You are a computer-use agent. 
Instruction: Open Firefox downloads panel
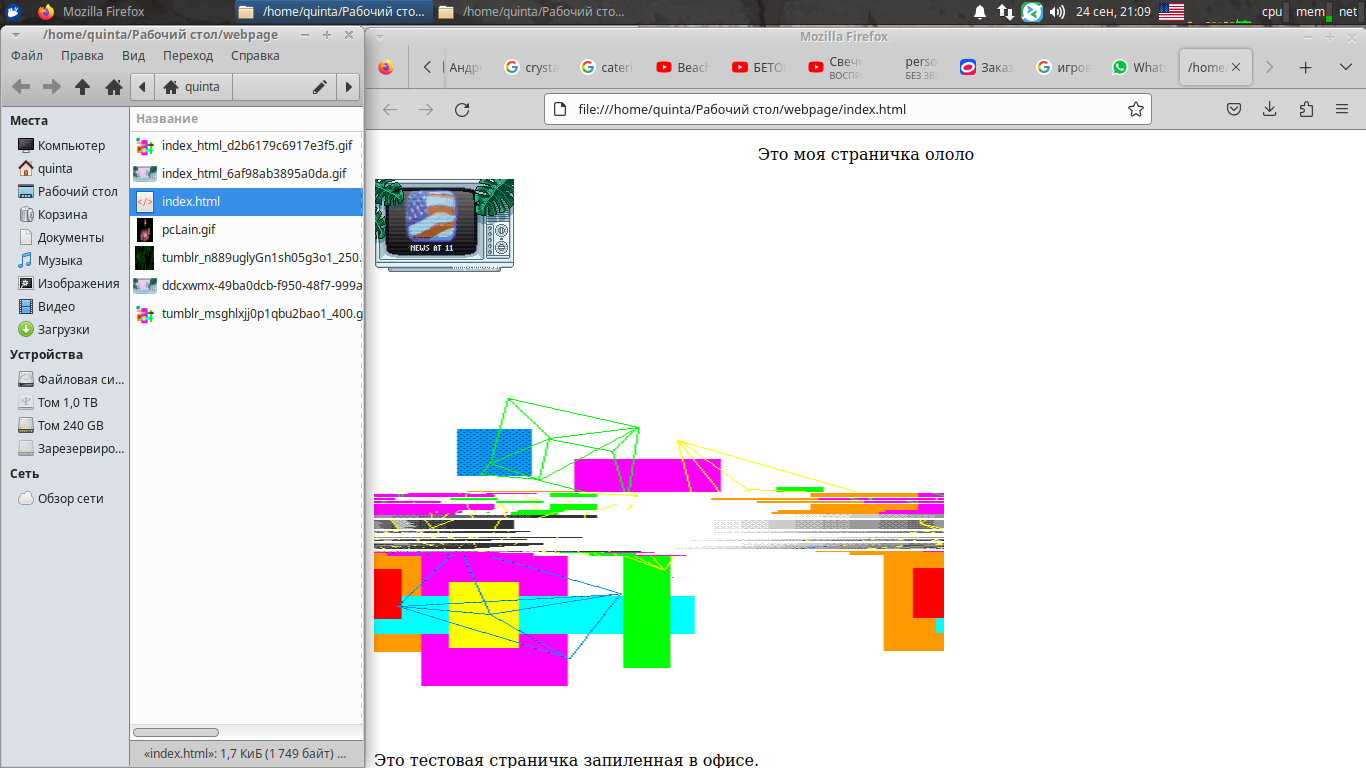(1270, 110)
